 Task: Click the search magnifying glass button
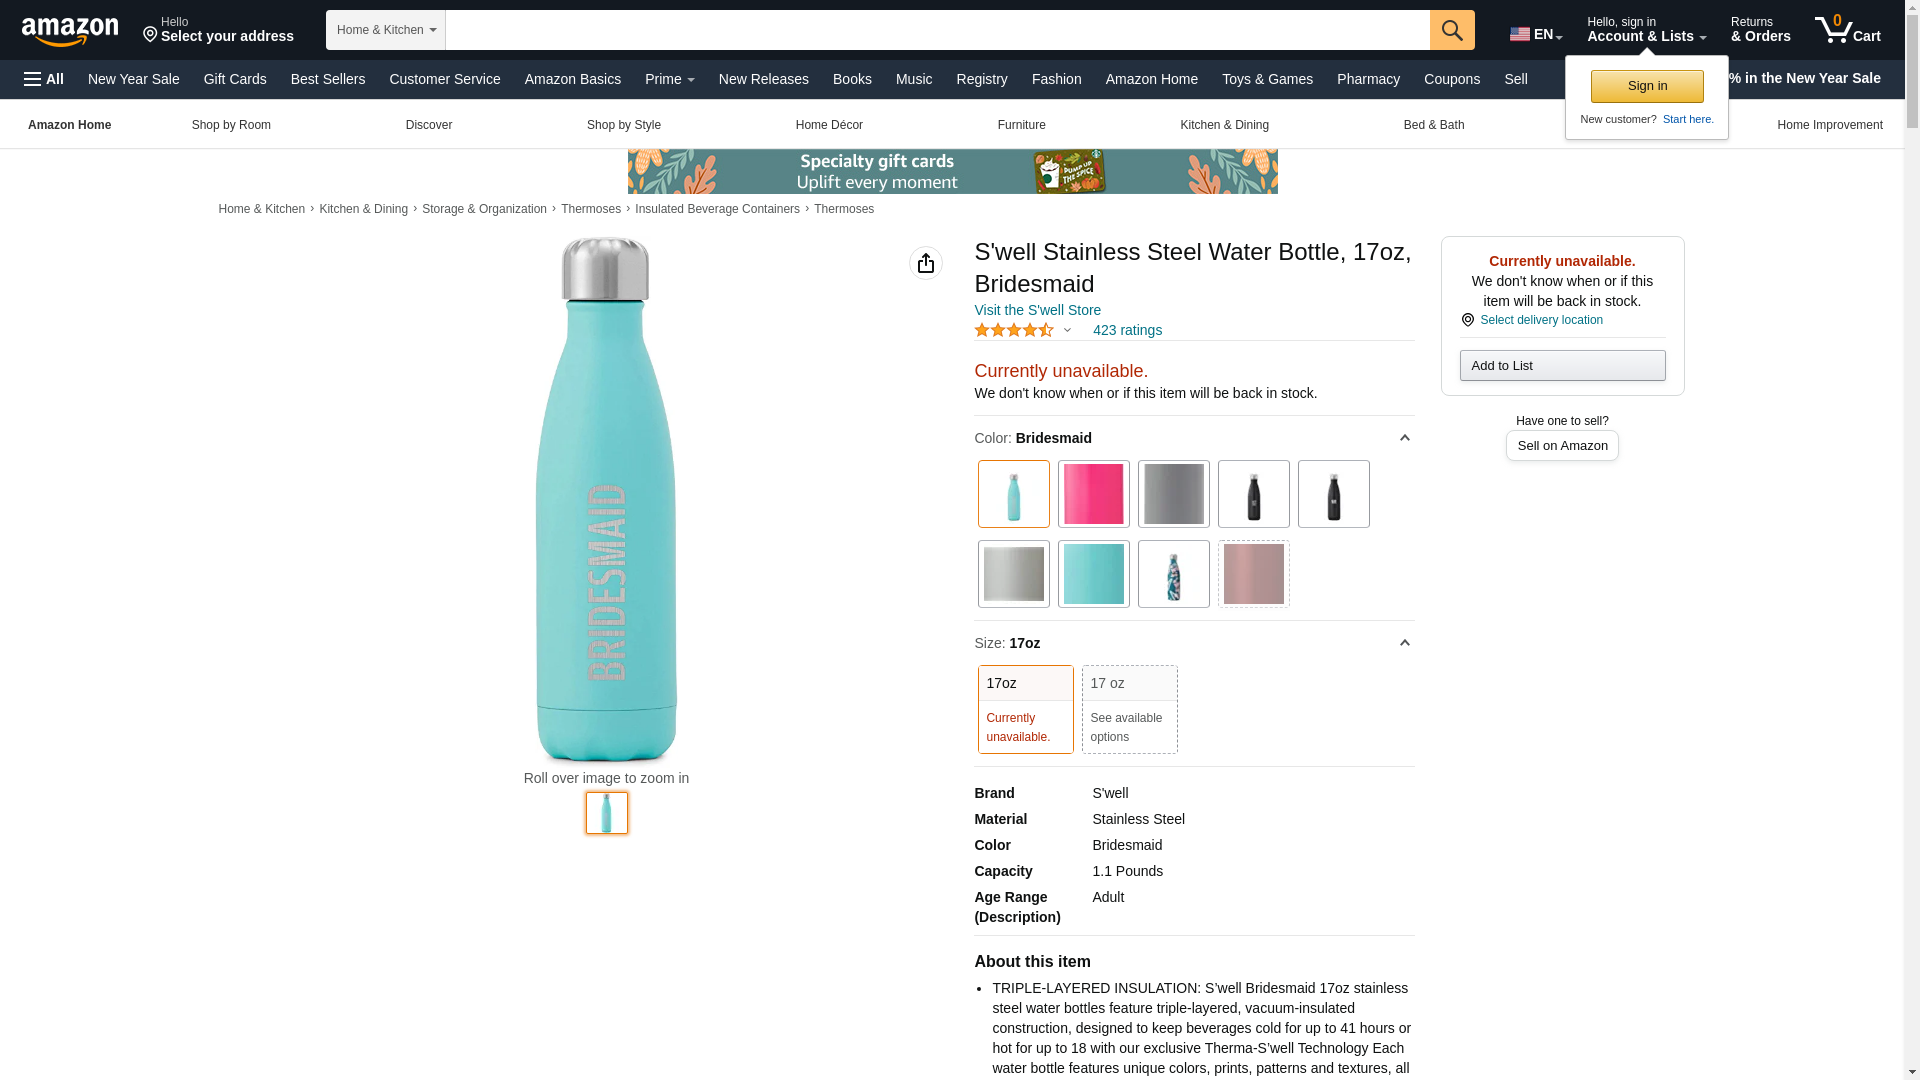tap(1452, 30)
